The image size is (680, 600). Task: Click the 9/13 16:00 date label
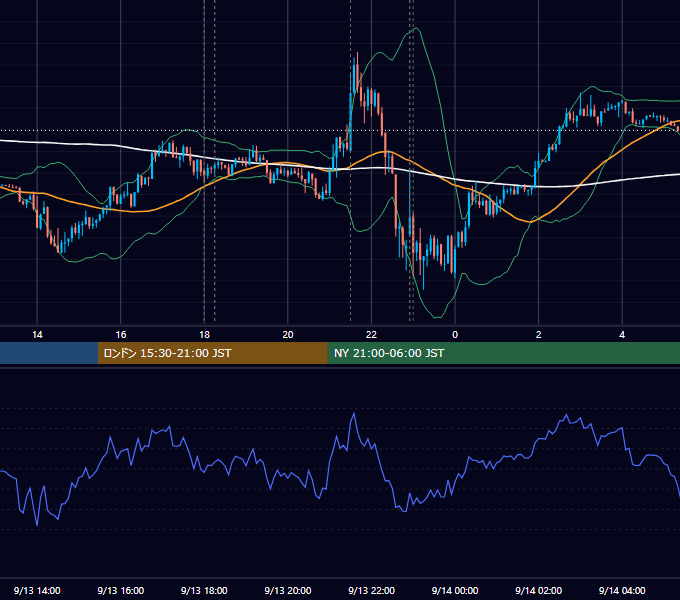click(x=121, y=590)
